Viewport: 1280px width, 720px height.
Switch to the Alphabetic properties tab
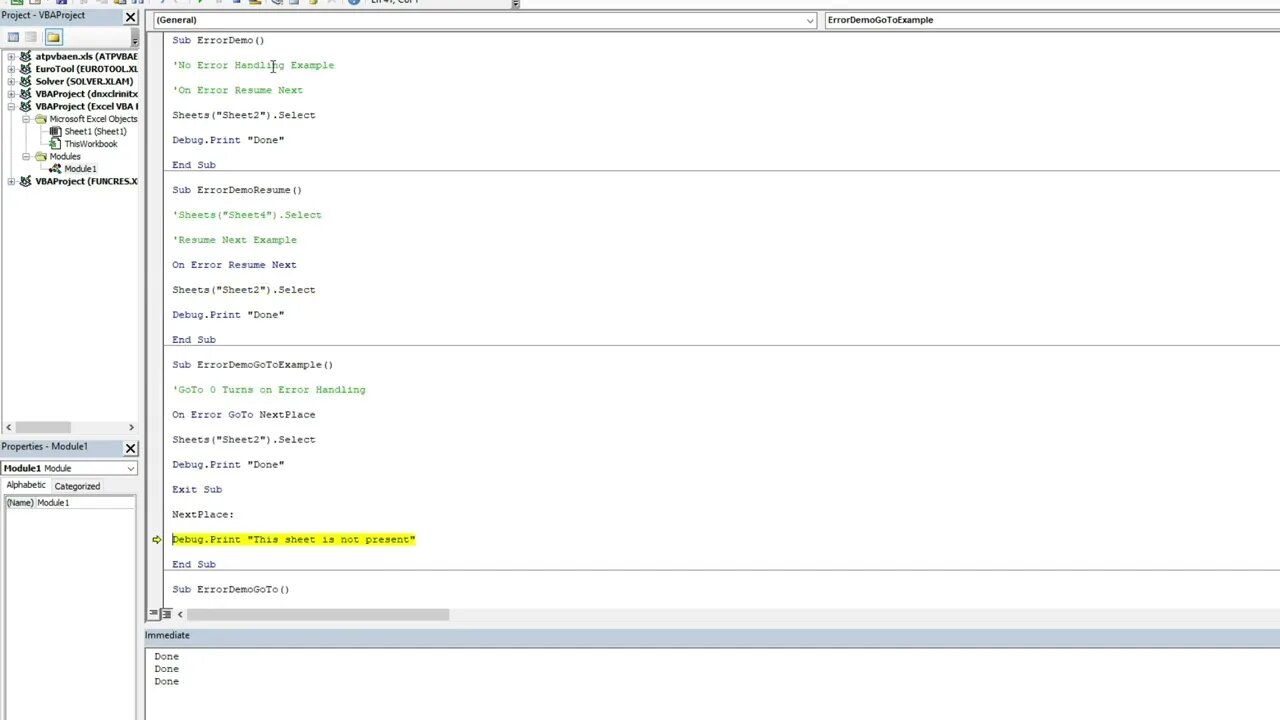(x=26, y=485)
